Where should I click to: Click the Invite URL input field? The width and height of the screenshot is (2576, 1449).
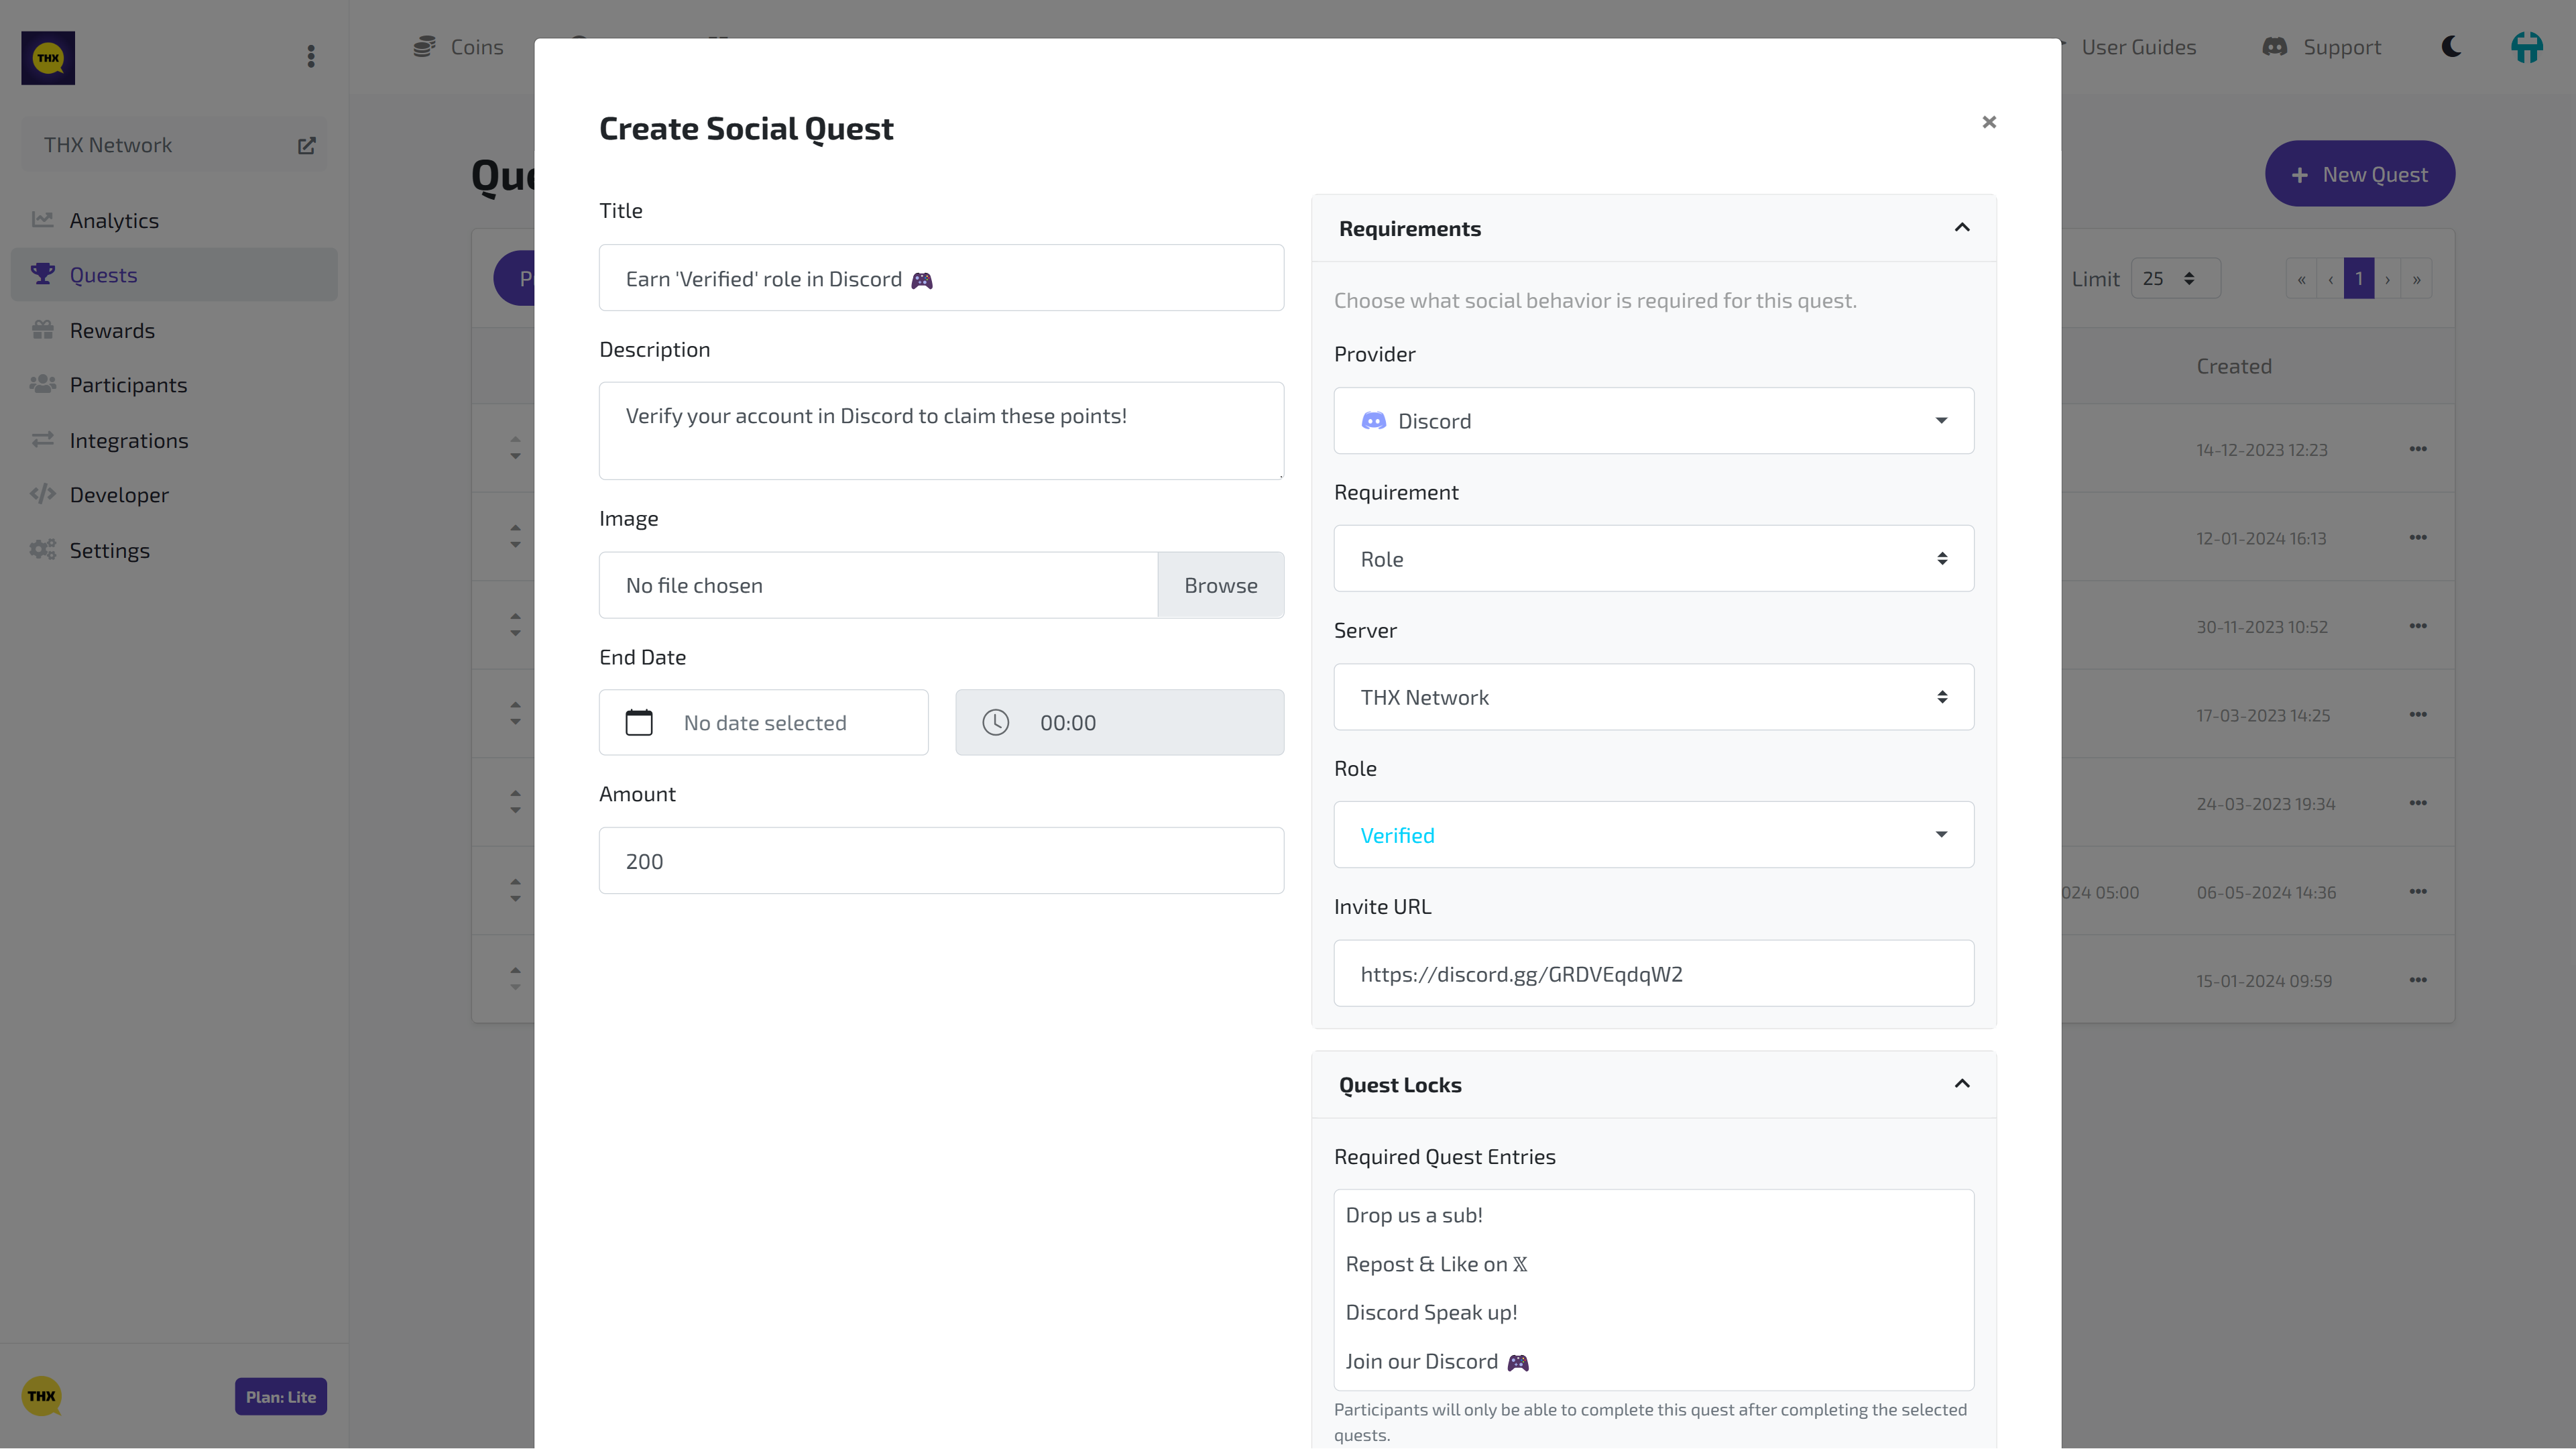pyautogui.click(x=1653, y=973)
